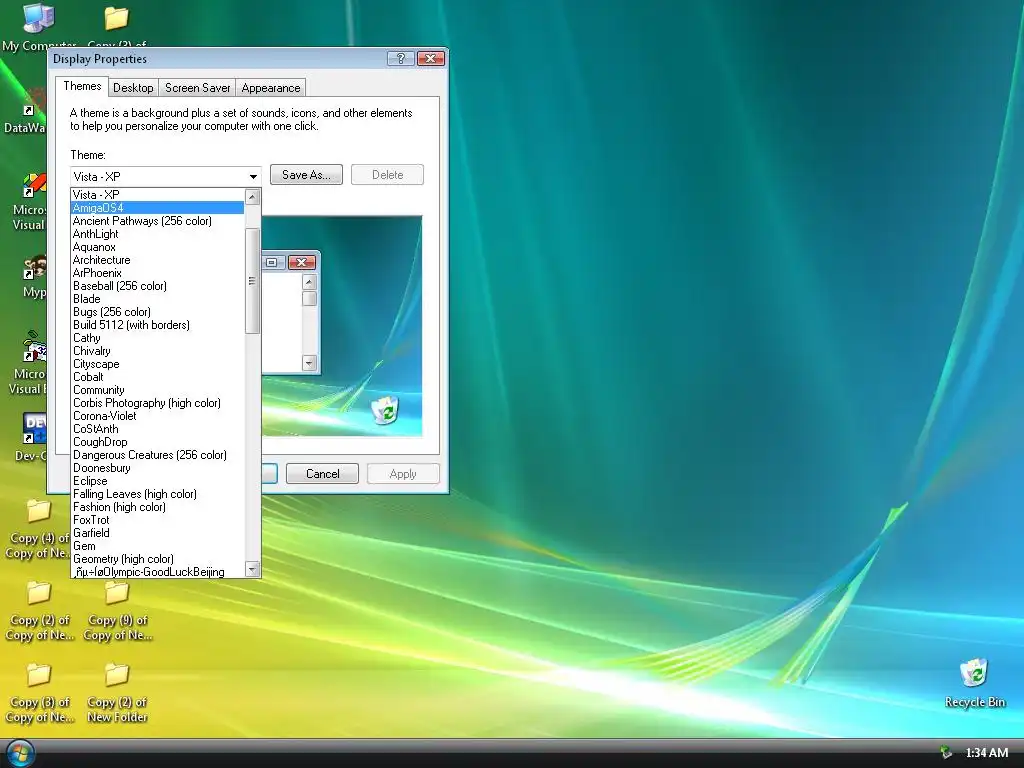The image size is (1024, 768).
Task: Pick the Eclipse theme
Action: point(157,481)
